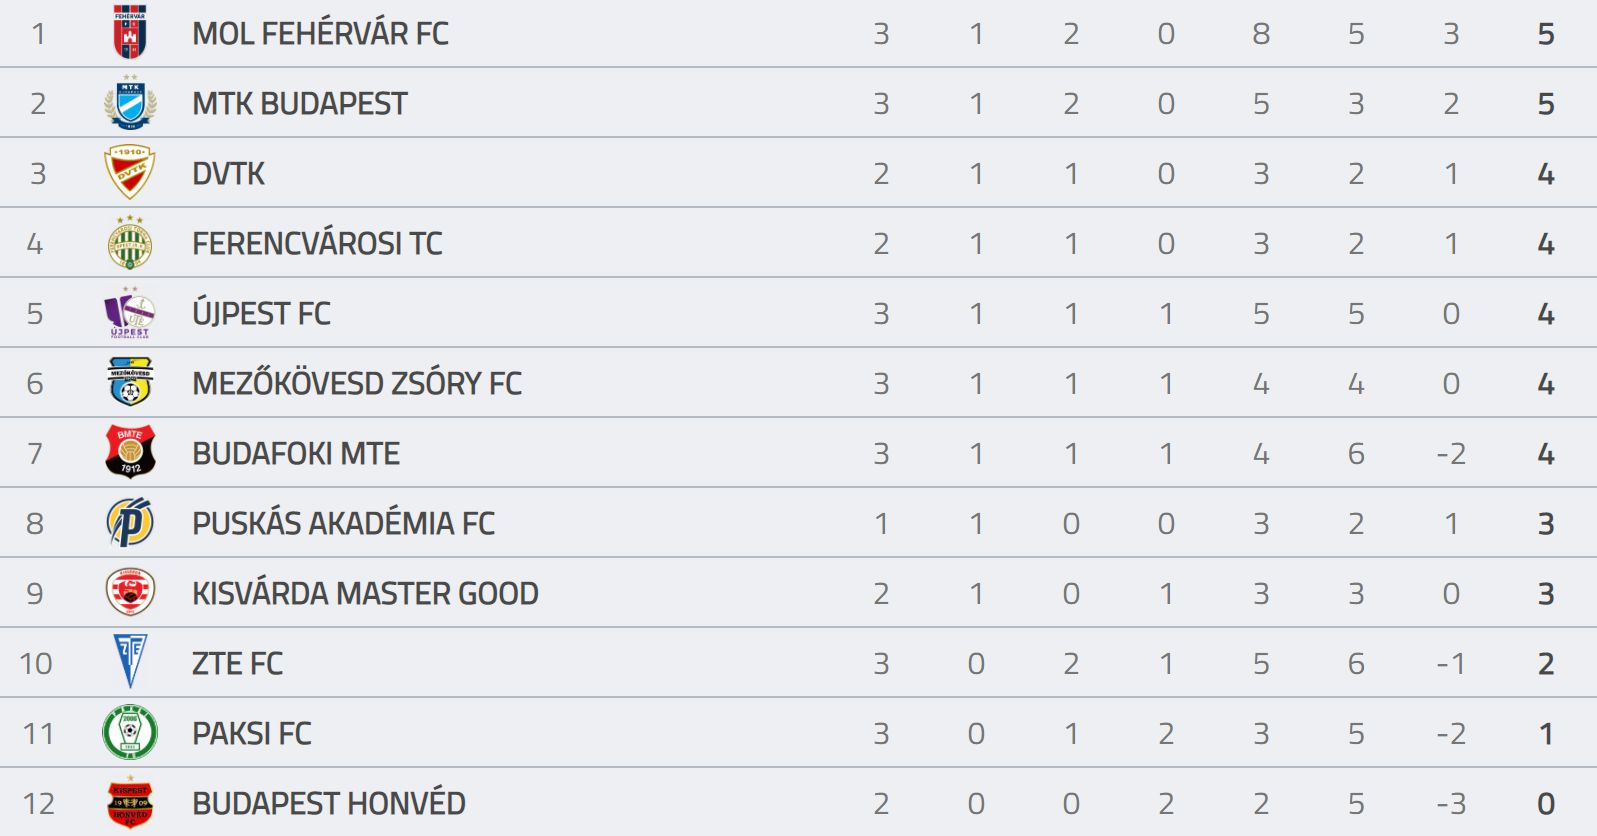The image size is (1597, 836).
Task: Click the MOL Fehérvár FC club crest
Action: tap(130, 32)
